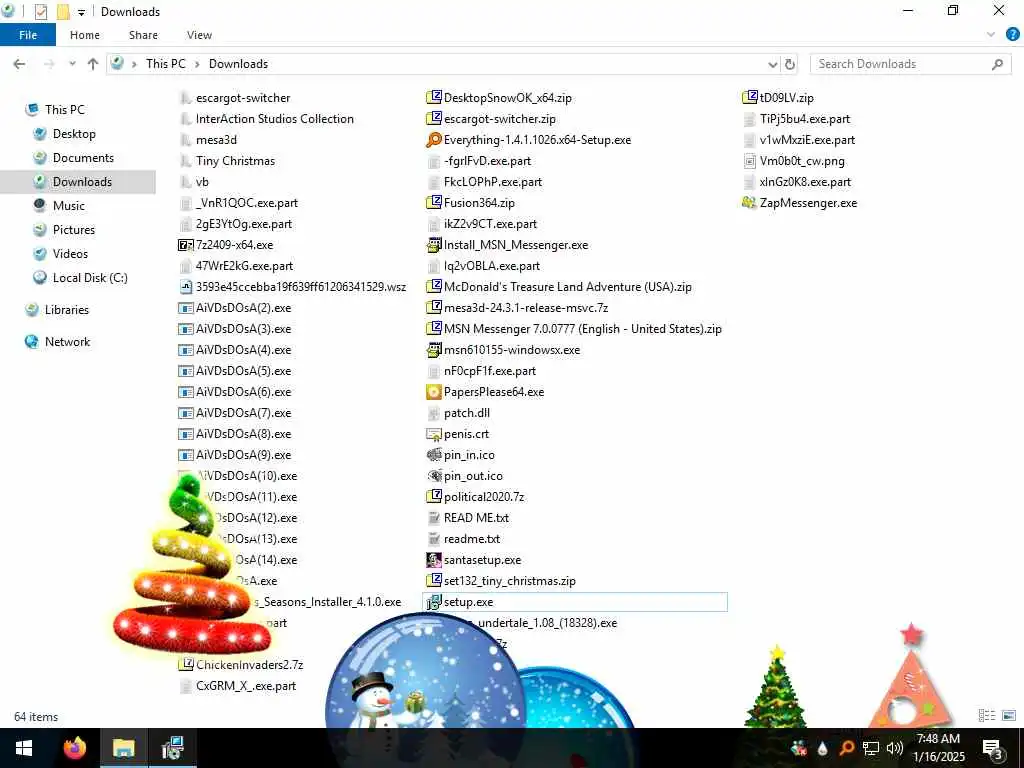This screenshot has width=1024, height=768.
Task: Select the READ ME.txt file name
Action: pos(476,518)
